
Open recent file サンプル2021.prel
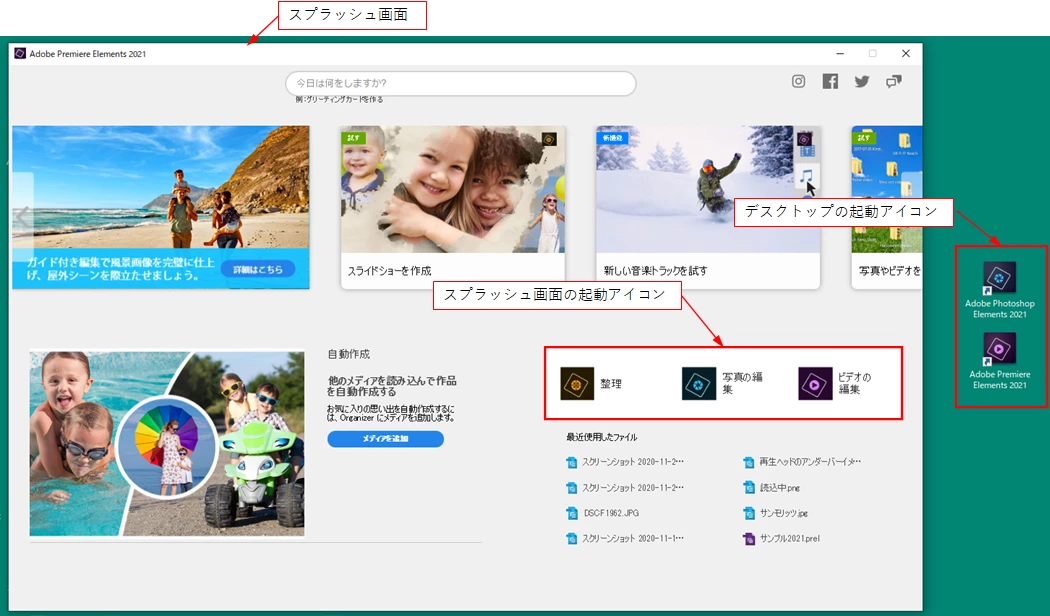(x=781, y=538)
